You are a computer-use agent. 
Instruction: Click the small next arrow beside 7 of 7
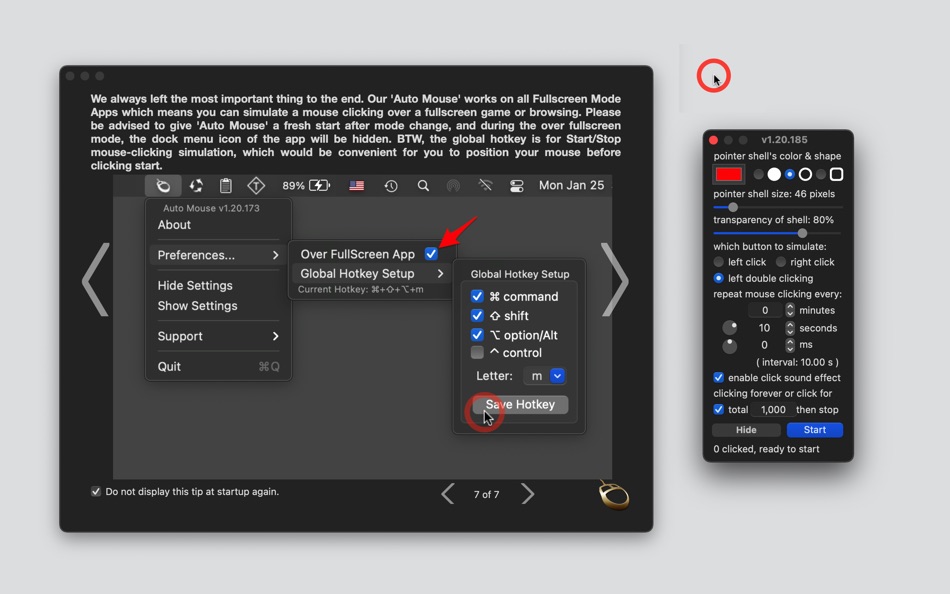[528, 494]
